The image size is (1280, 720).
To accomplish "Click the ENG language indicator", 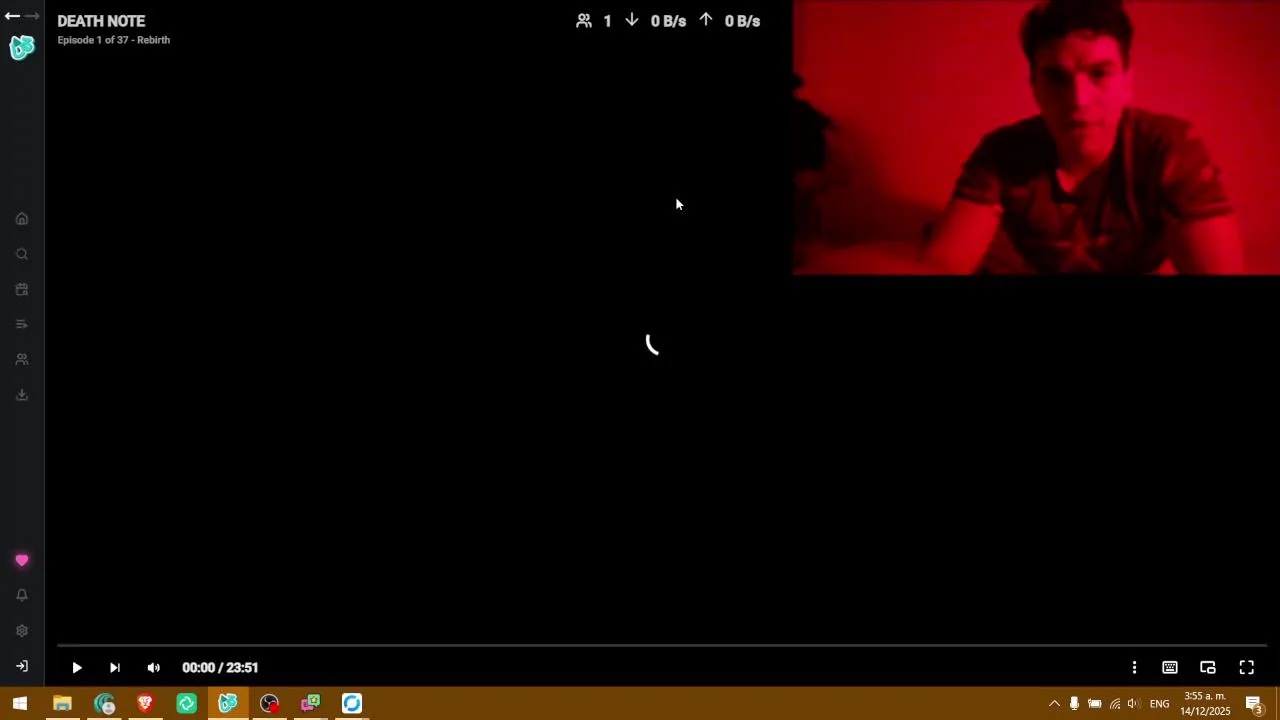I will (1160, 704).
